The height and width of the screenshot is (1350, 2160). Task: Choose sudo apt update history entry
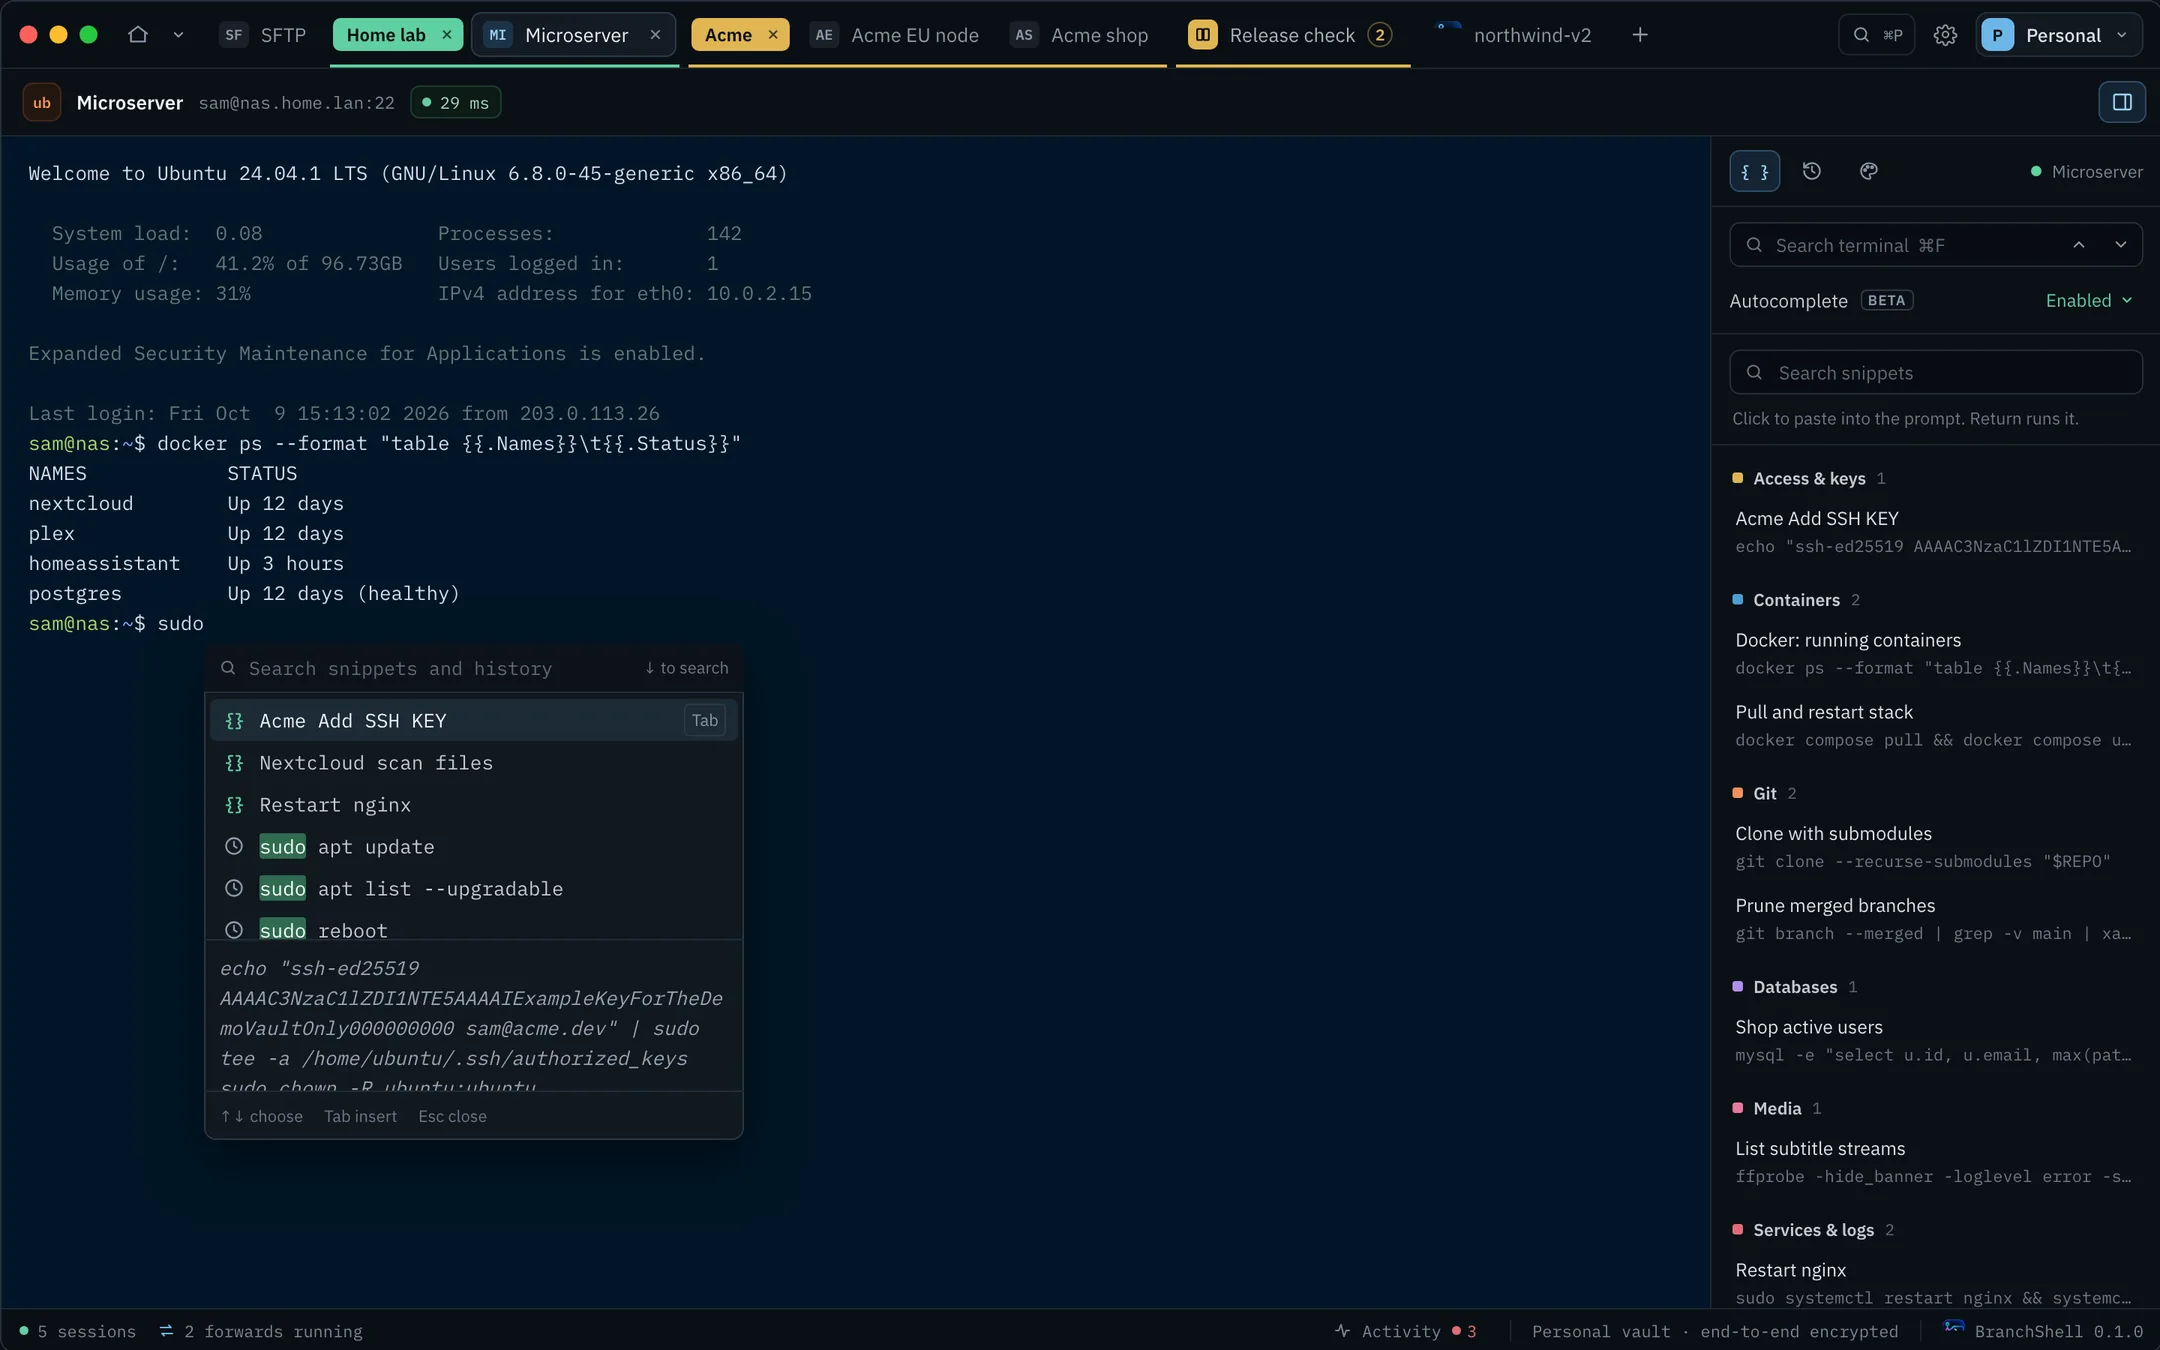coord(474,846)
